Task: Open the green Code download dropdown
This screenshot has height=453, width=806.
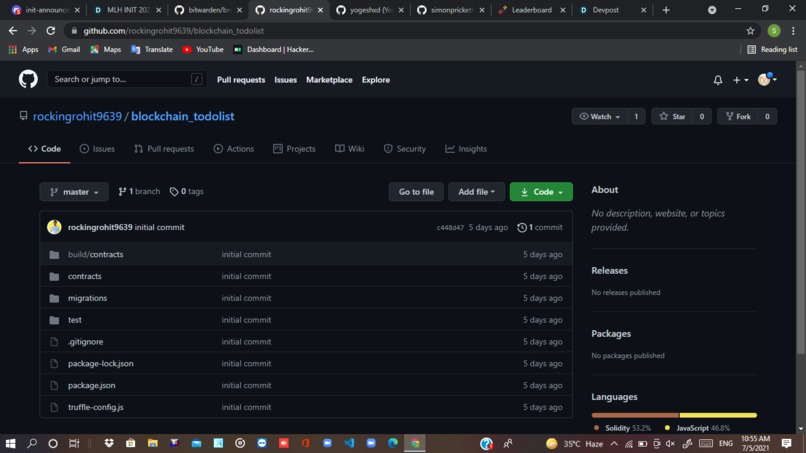Action: coord(541,192)
